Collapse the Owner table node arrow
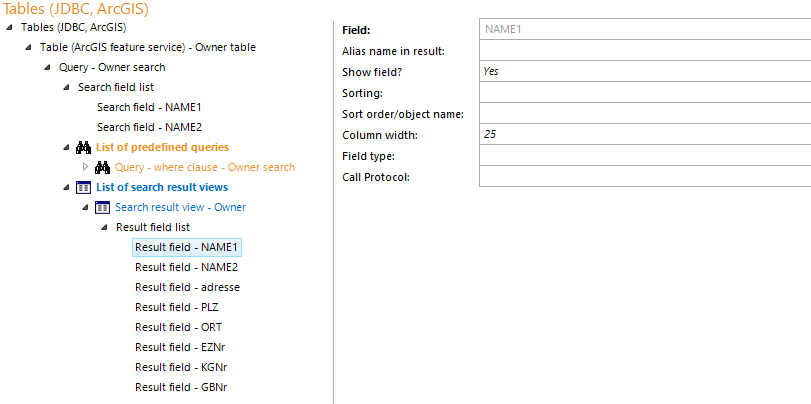The height and width of the screenshot is (404, 811). (x=28, y=48)
